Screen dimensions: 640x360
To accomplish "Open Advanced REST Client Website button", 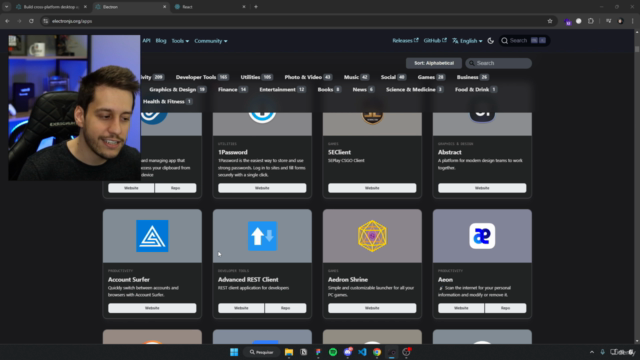I will (x=241, y=308).
